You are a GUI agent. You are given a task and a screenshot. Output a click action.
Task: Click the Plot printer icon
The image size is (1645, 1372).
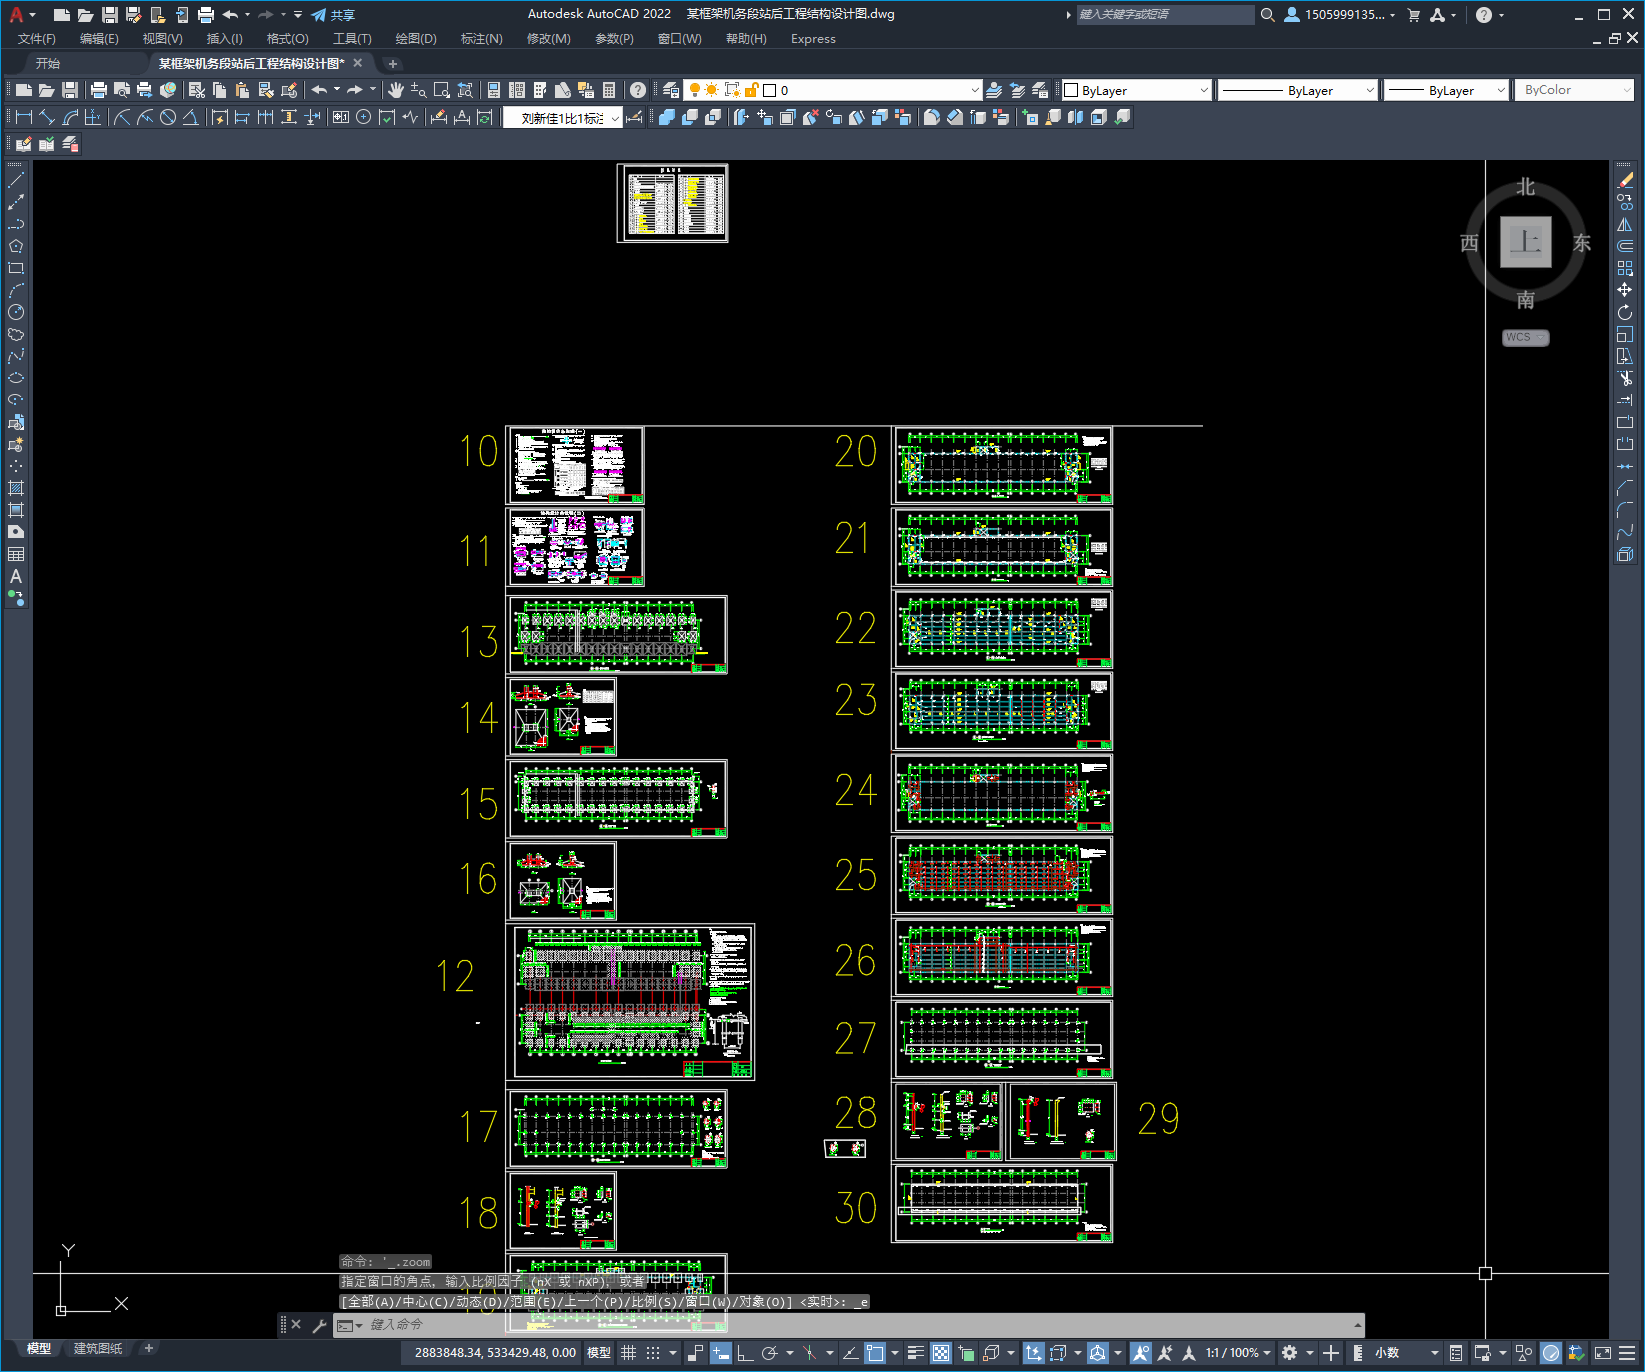coord(99,90)
